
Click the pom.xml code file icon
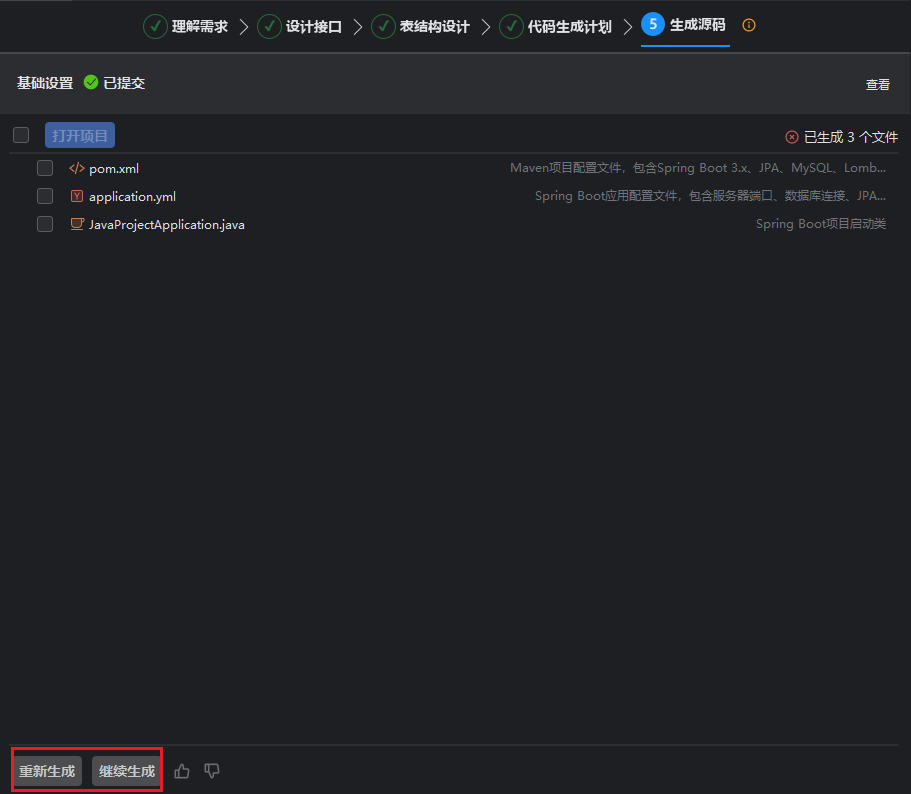[x=77, y=168]
